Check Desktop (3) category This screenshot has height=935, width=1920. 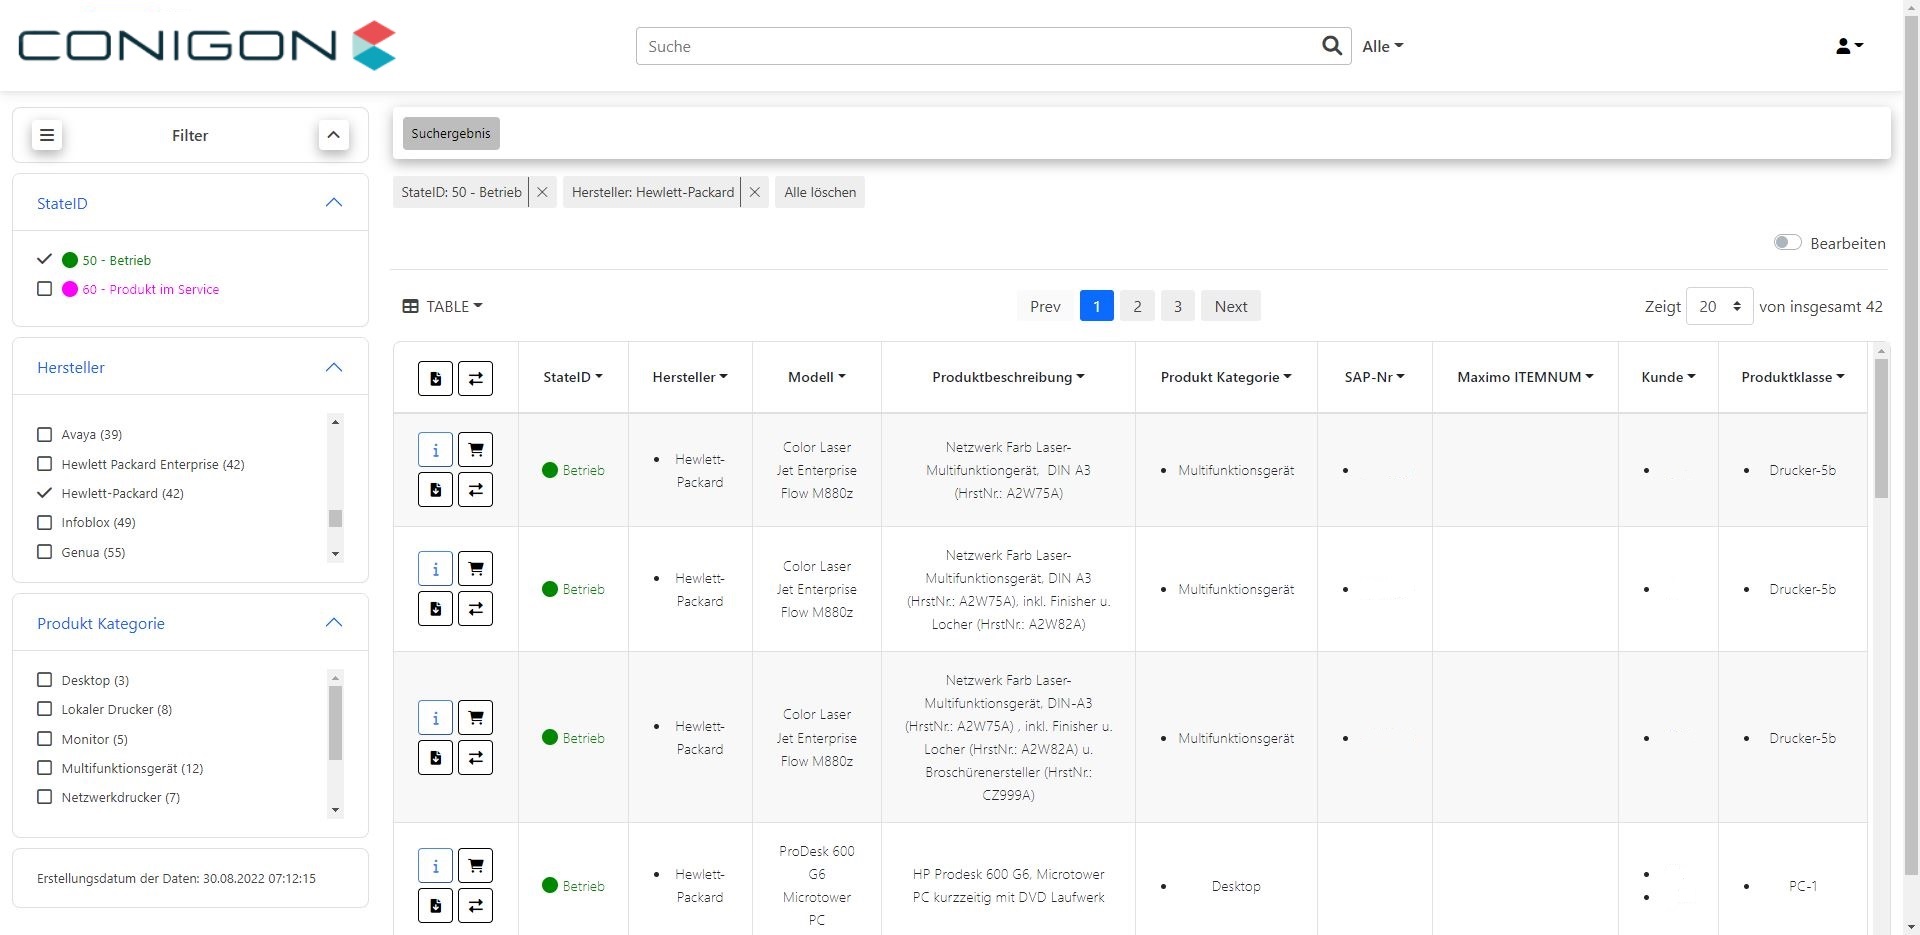click(x=44, y=680)
